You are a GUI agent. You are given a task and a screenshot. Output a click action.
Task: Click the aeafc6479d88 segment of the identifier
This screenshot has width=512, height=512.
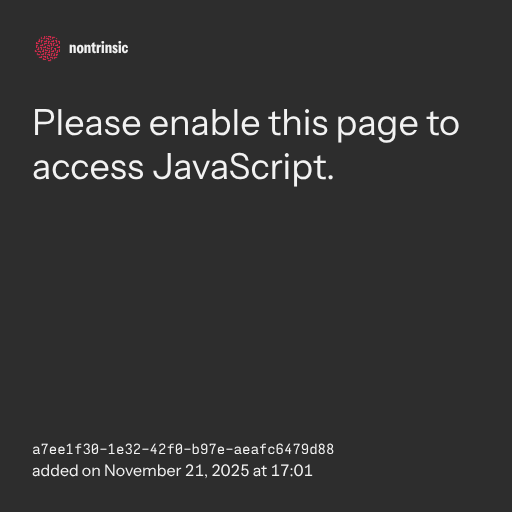click(x=284, y=449)
